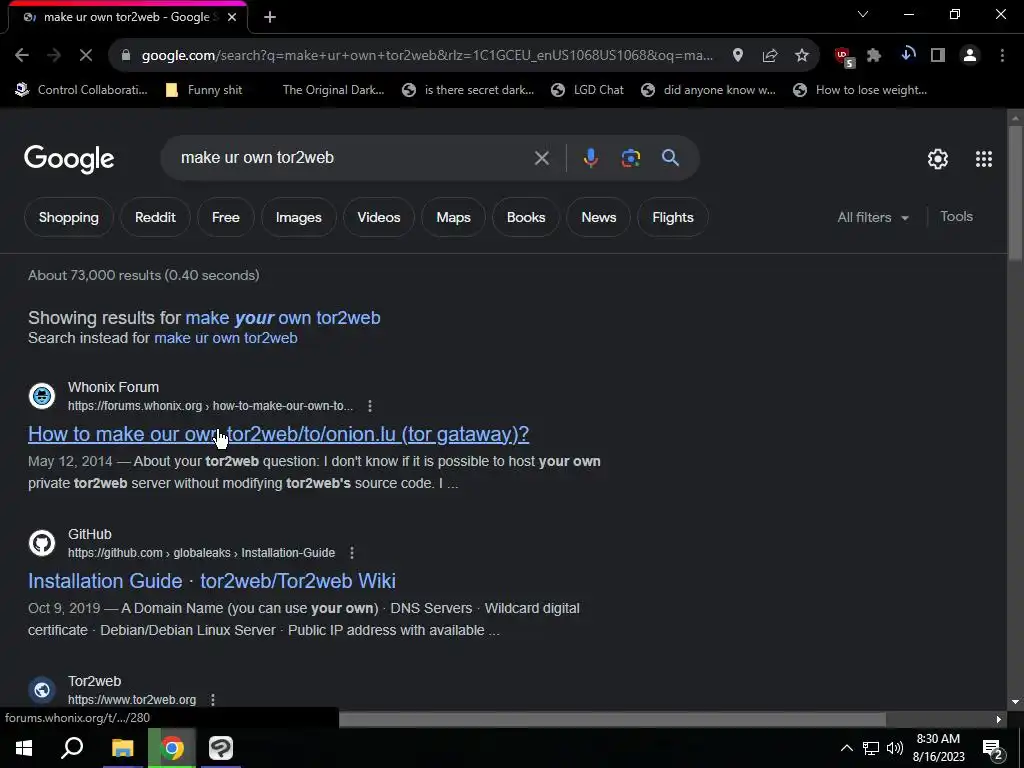The height and width of the screenshot is (768, 1024).
Task: Open the uBlock Origin extension icon
Action: [844, 57]
